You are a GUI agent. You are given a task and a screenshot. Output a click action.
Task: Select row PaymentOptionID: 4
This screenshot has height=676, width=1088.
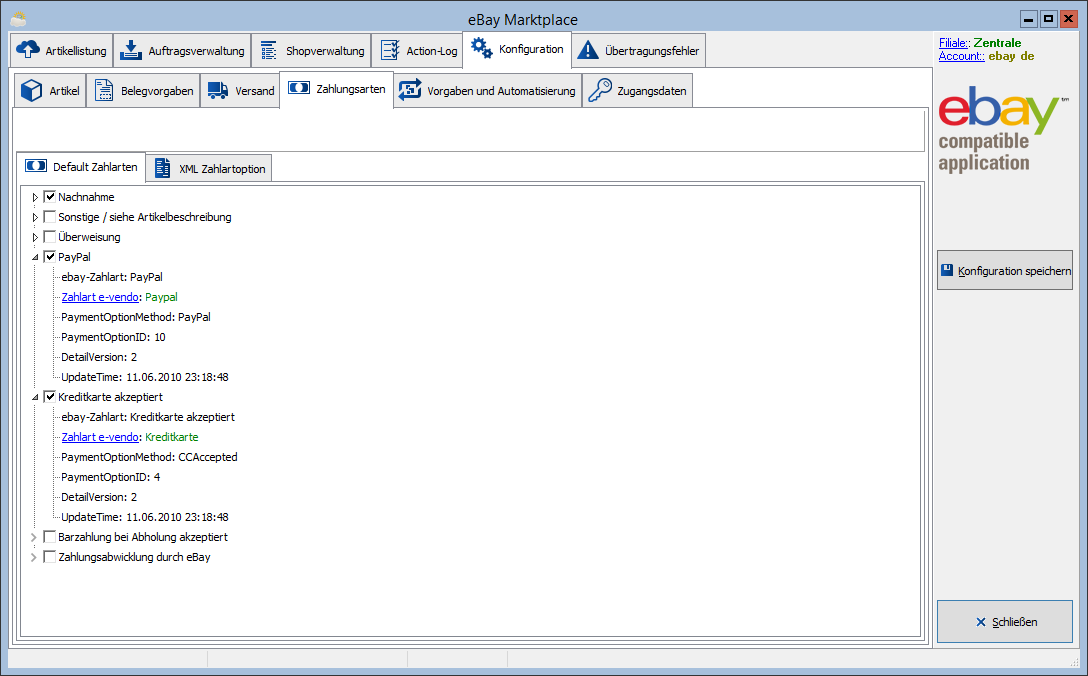[110, 478]
